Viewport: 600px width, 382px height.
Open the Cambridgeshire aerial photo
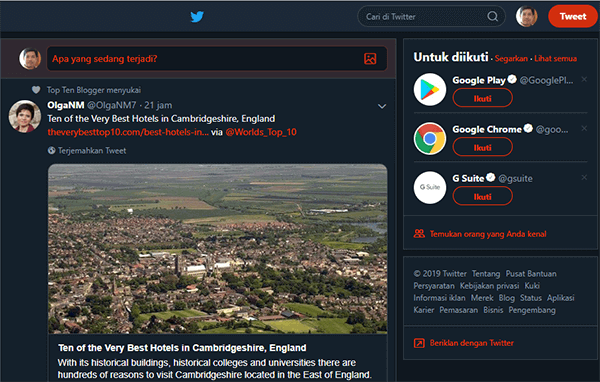click(x=217, y=248)
